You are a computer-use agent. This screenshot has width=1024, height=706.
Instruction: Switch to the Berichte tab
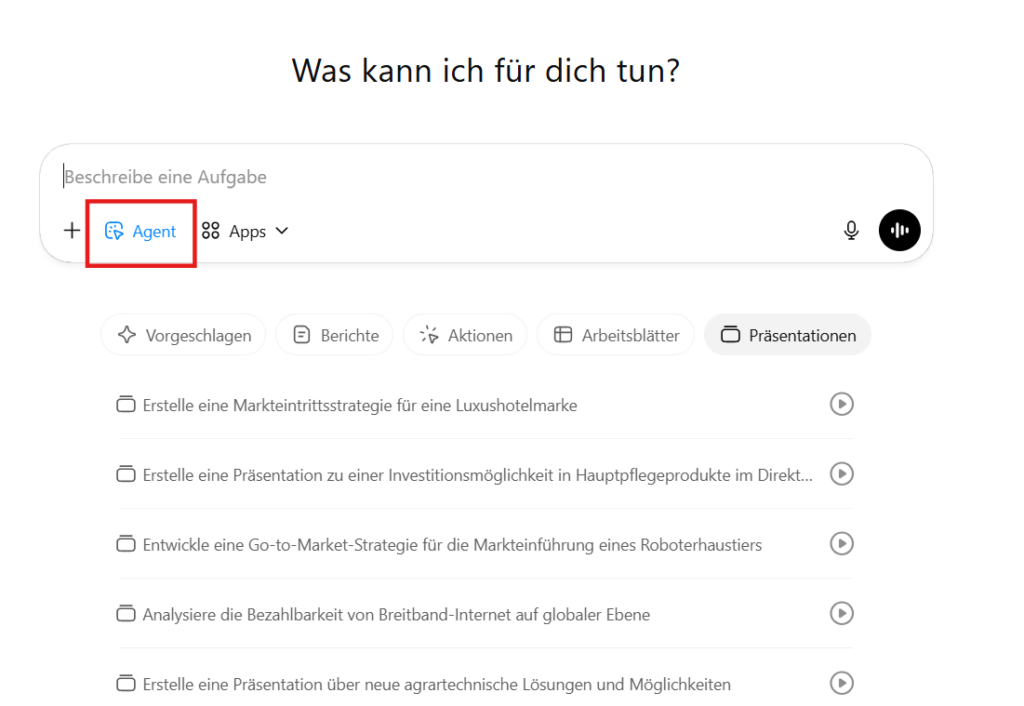pyautogui.click(x=335, y=335)
